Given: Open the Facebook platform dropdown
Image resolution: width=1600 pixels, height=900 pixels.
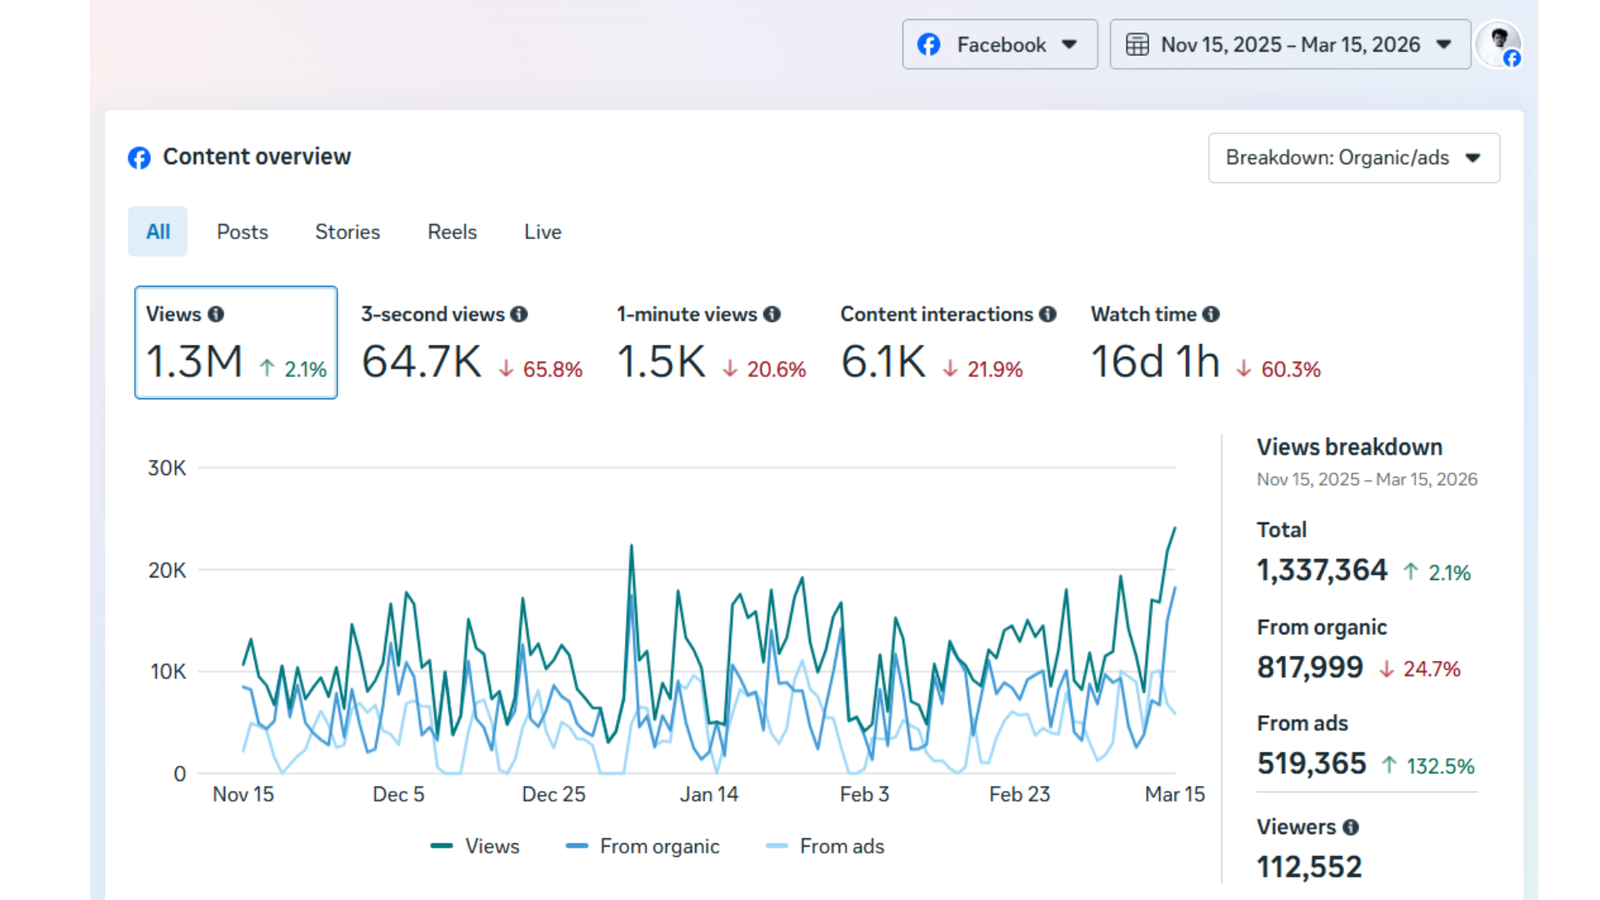Looking at the screenshot, I should [x=999, y=45].
